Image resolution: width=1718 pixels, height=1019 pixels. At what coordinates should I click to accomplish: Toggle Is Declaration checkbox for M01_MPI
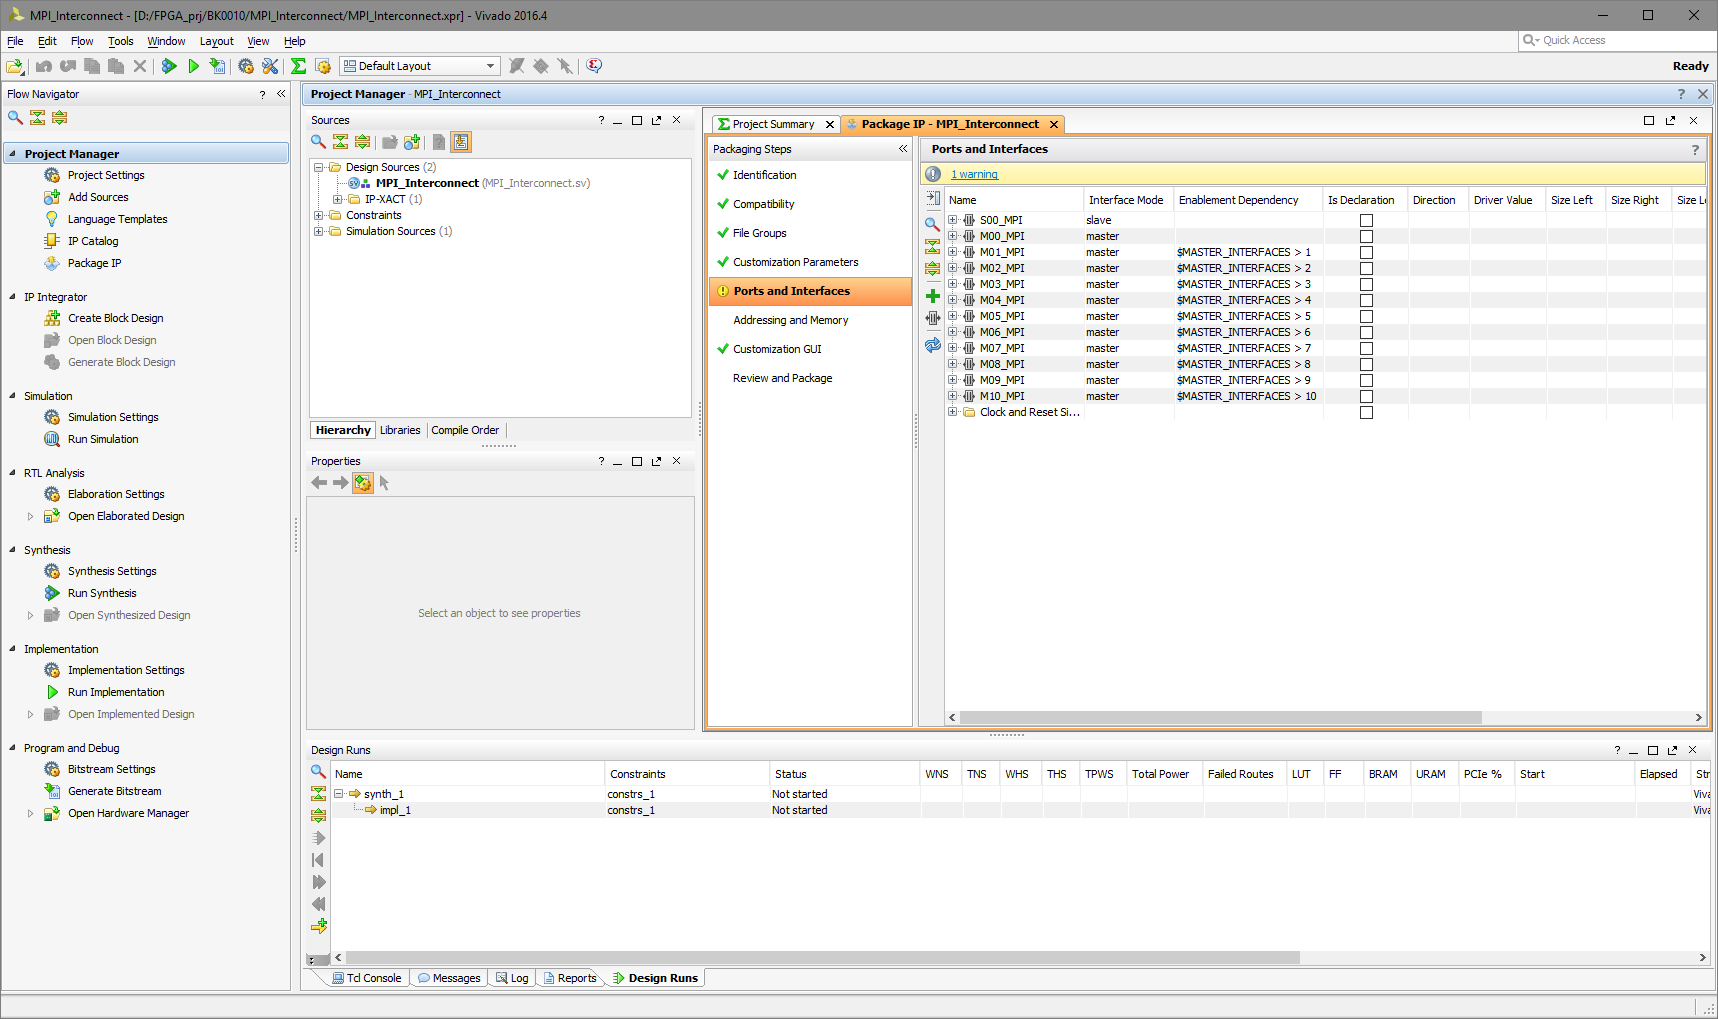click(1366, 252)
